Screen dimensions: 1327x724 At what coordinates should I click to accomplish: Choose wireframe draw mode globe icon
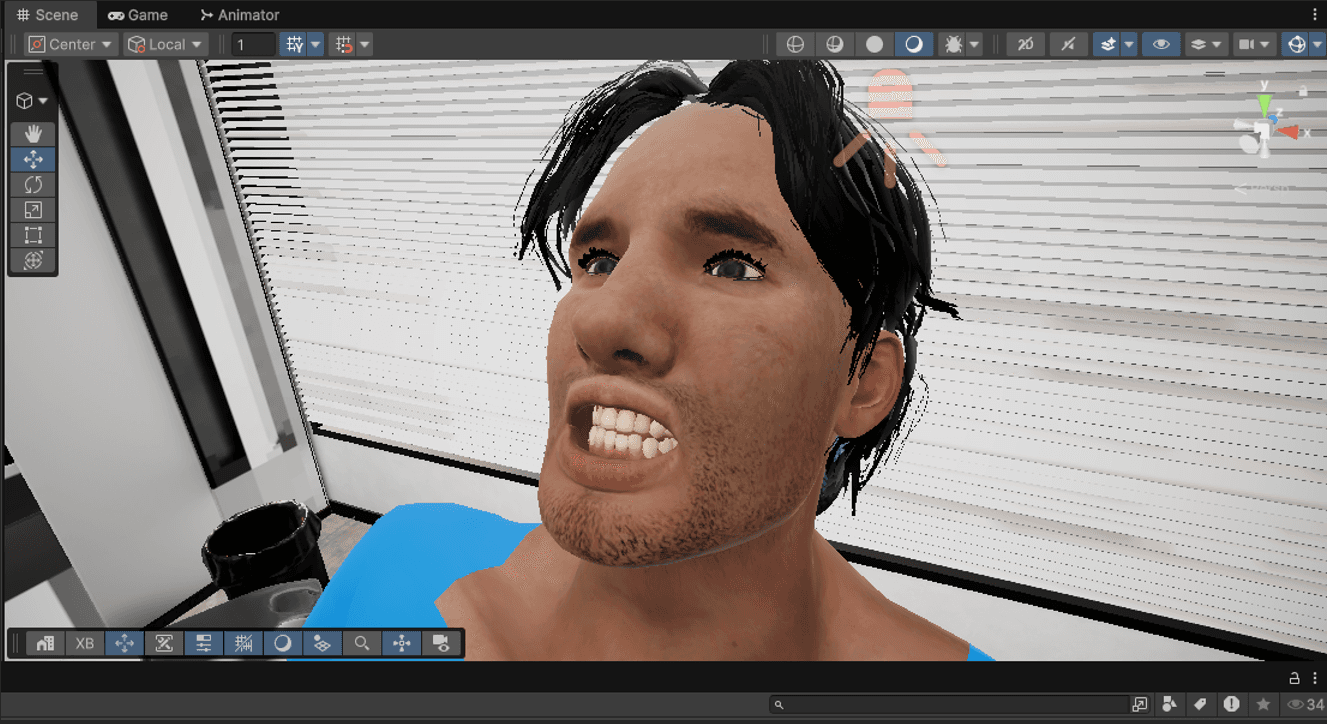[795, 44]
